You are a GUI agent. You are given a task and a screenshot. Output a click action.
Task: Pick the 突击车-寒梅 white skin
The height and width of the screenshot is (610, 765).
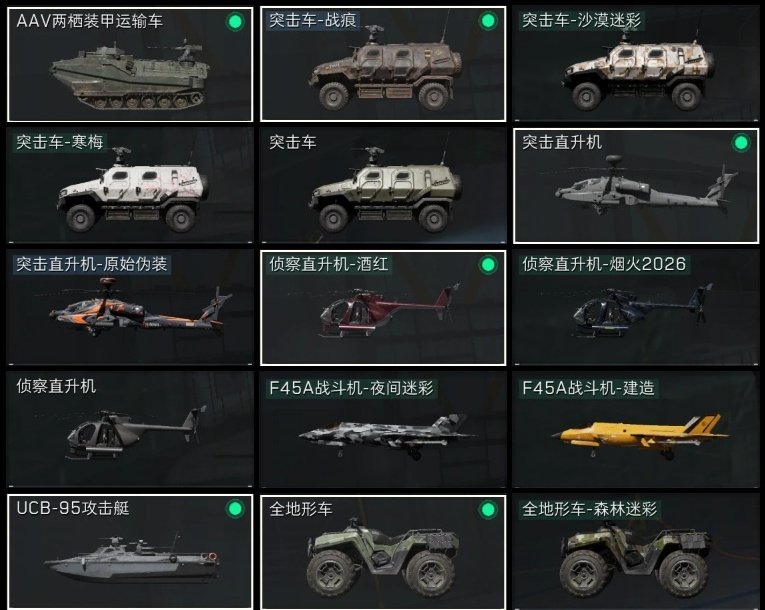click(x=130, y=185)
